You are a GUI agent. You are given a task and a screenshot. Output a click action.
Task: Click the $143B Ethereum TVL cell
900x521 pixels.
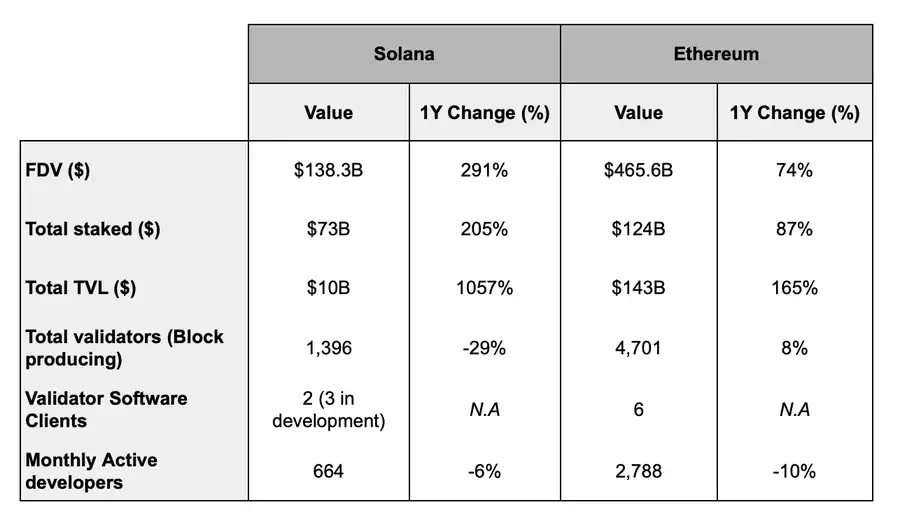(638, 288)
